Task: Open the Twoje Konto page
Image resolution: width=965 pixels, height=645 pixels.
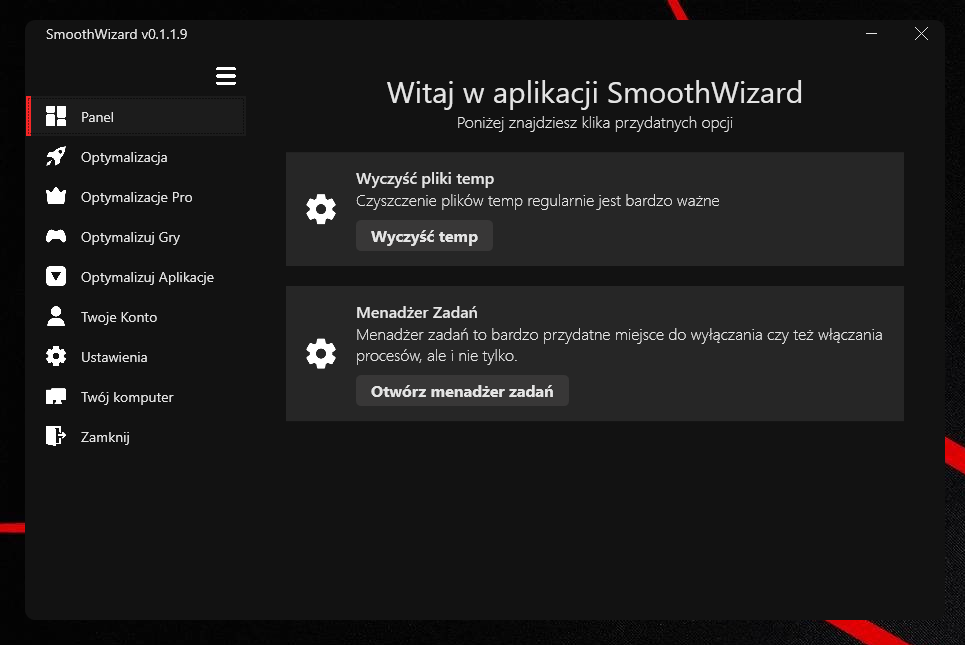Action: coord(137,317)
